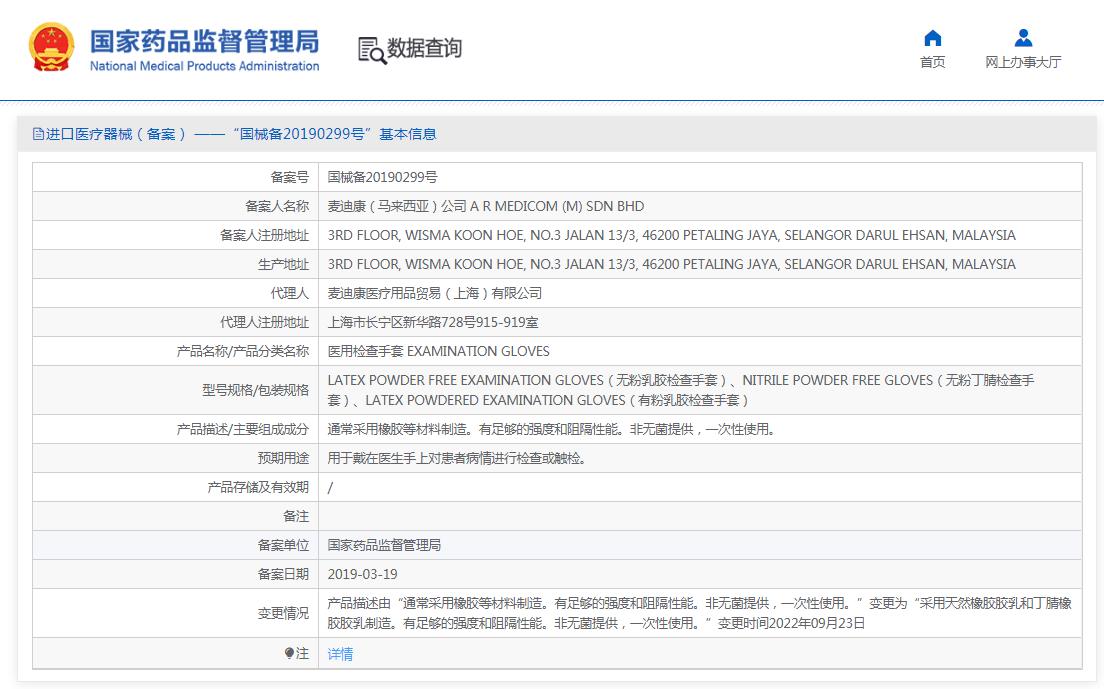
Task: Select 医用检查手套 EXAMINATION GLOVES value
Action: [438, 351]
